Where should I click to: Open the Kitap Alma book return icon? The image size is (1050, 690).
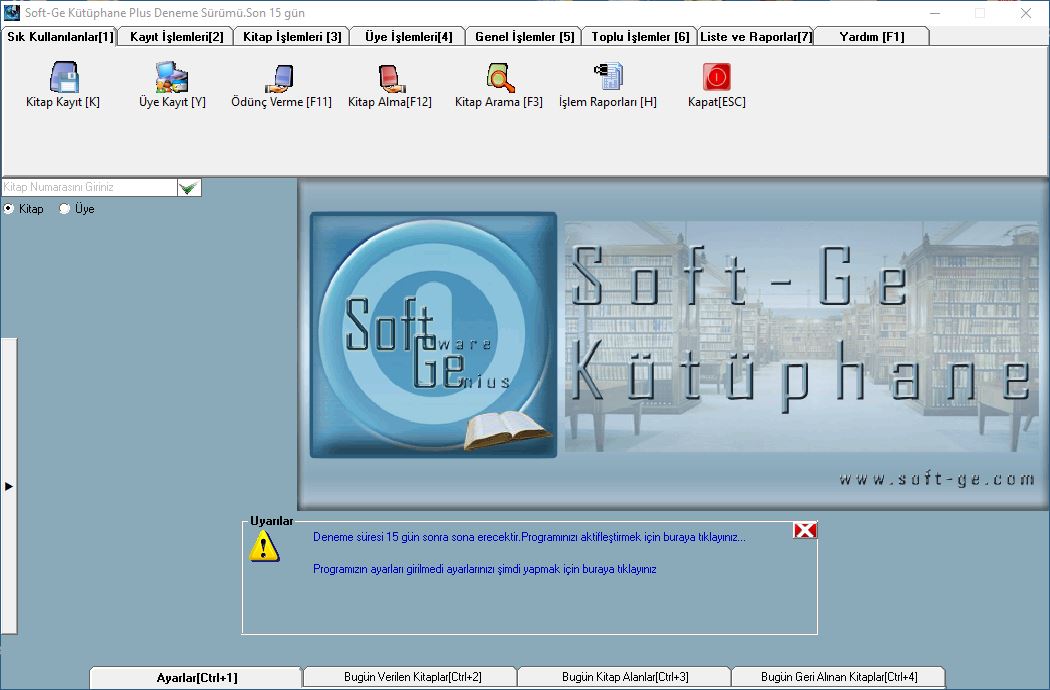click(390, 77)
